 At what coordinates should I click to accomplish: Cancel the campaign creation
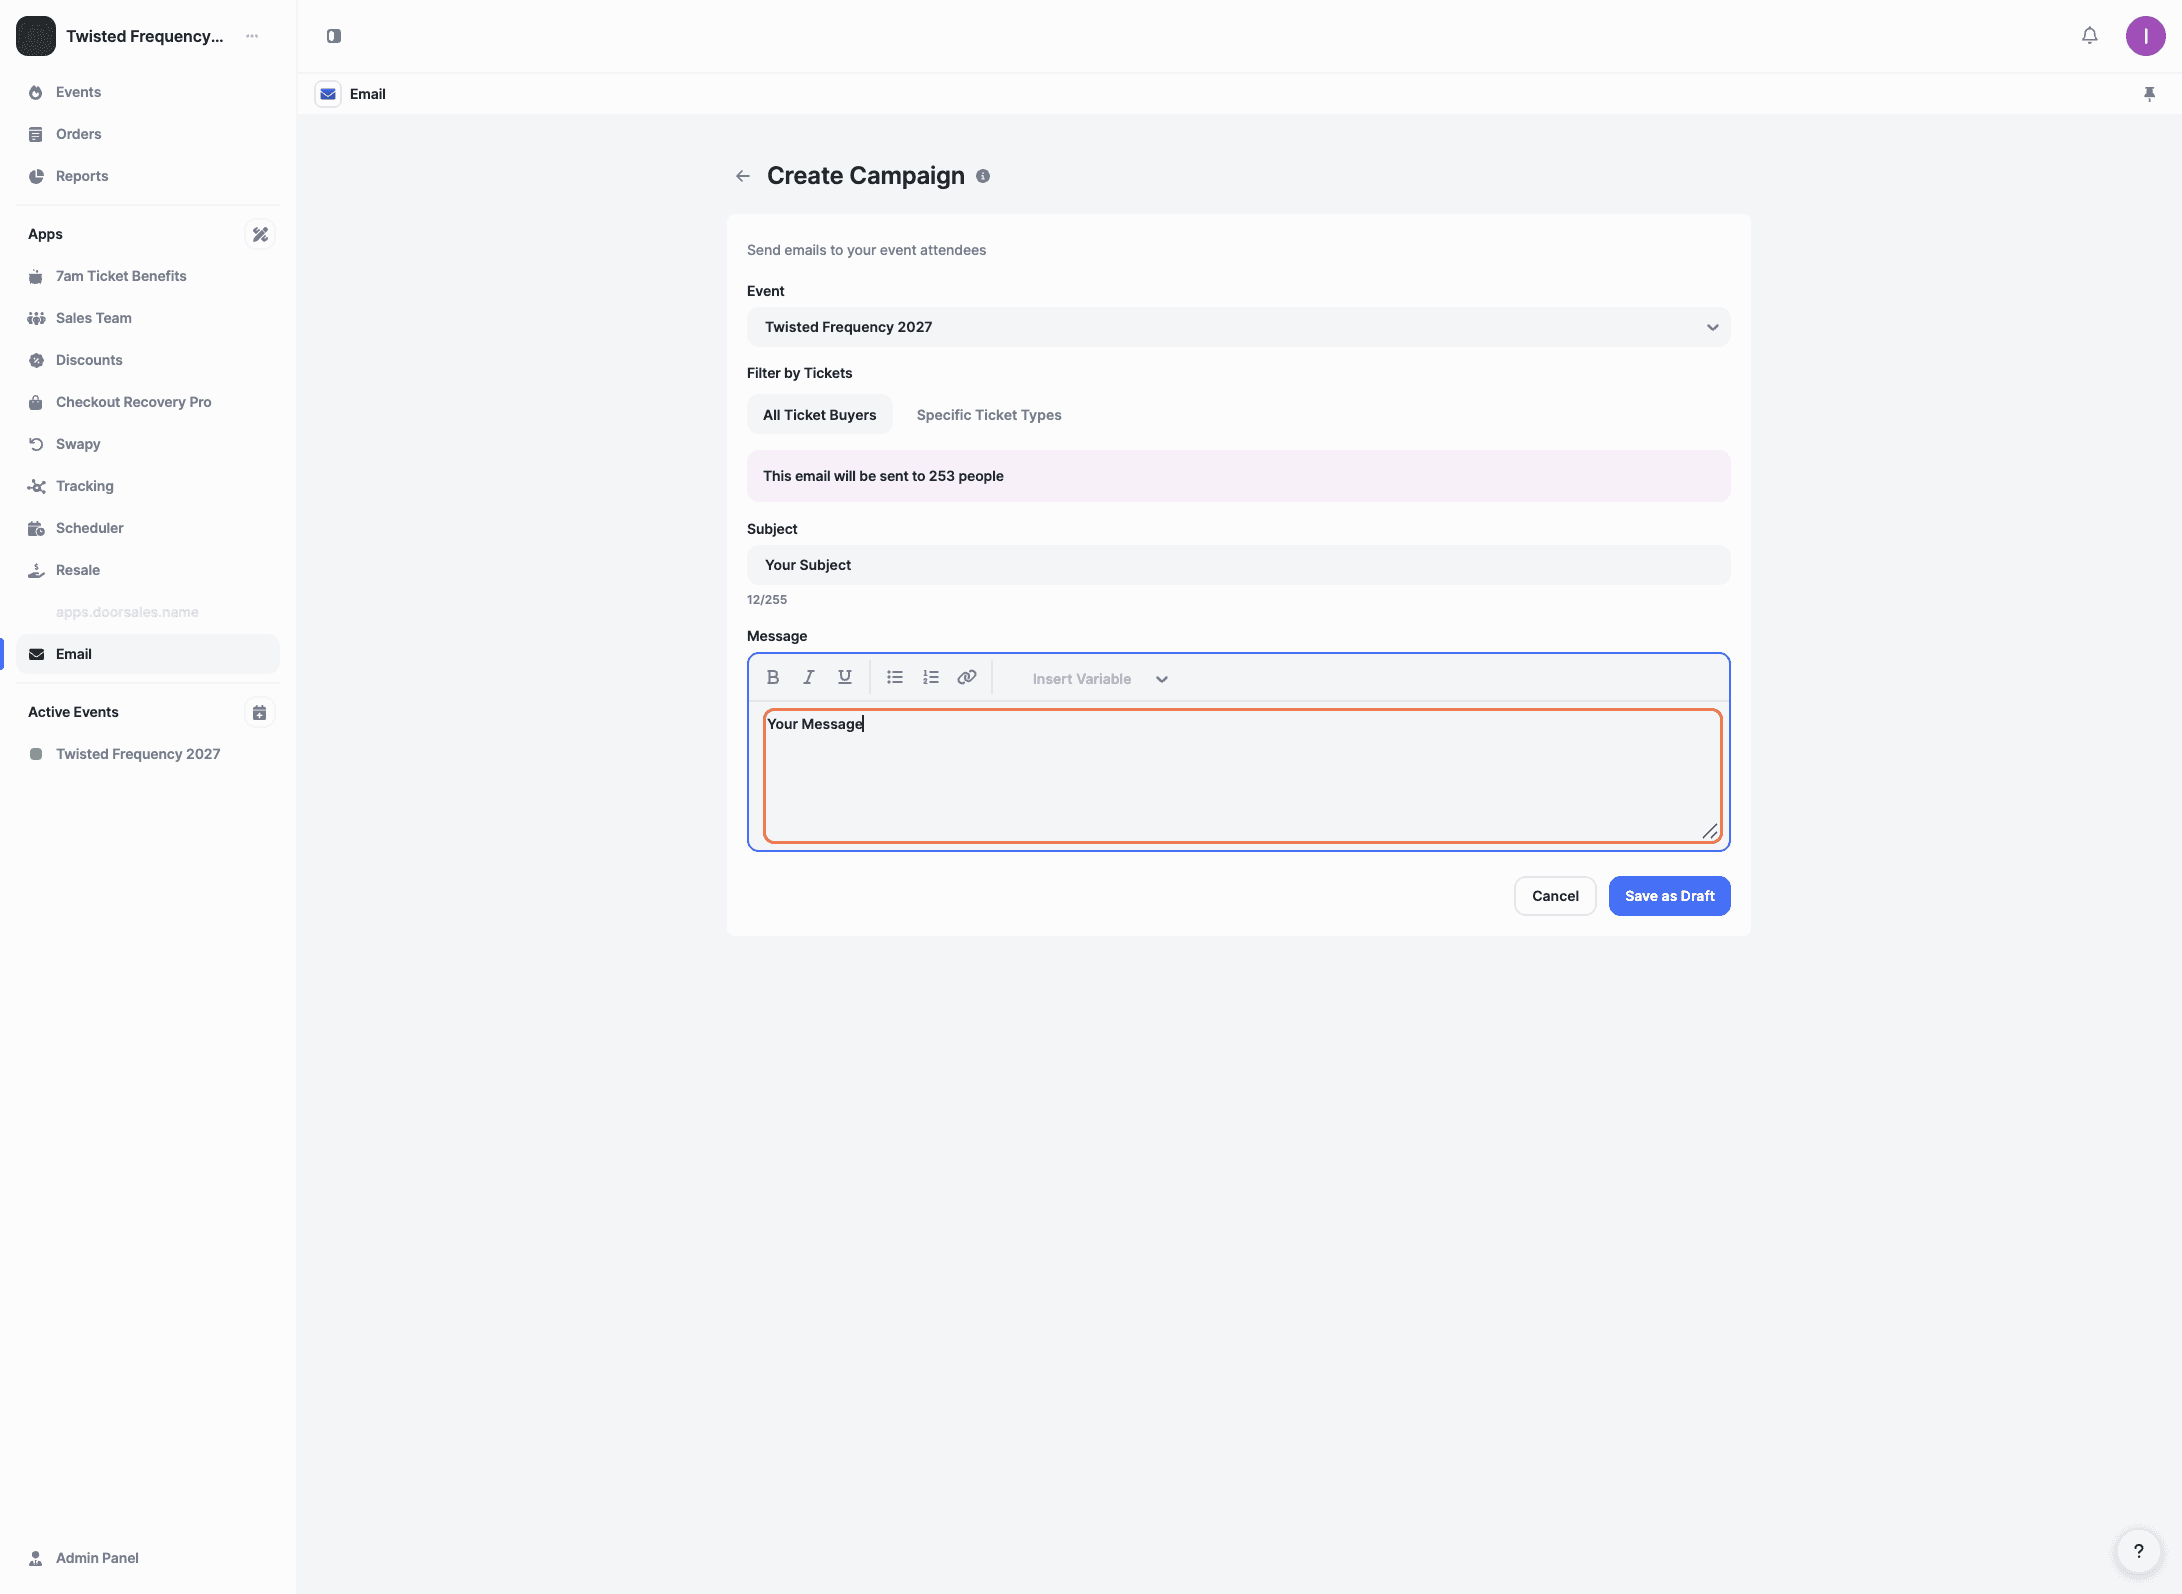pyautogui.click(x=1554, y=896)
